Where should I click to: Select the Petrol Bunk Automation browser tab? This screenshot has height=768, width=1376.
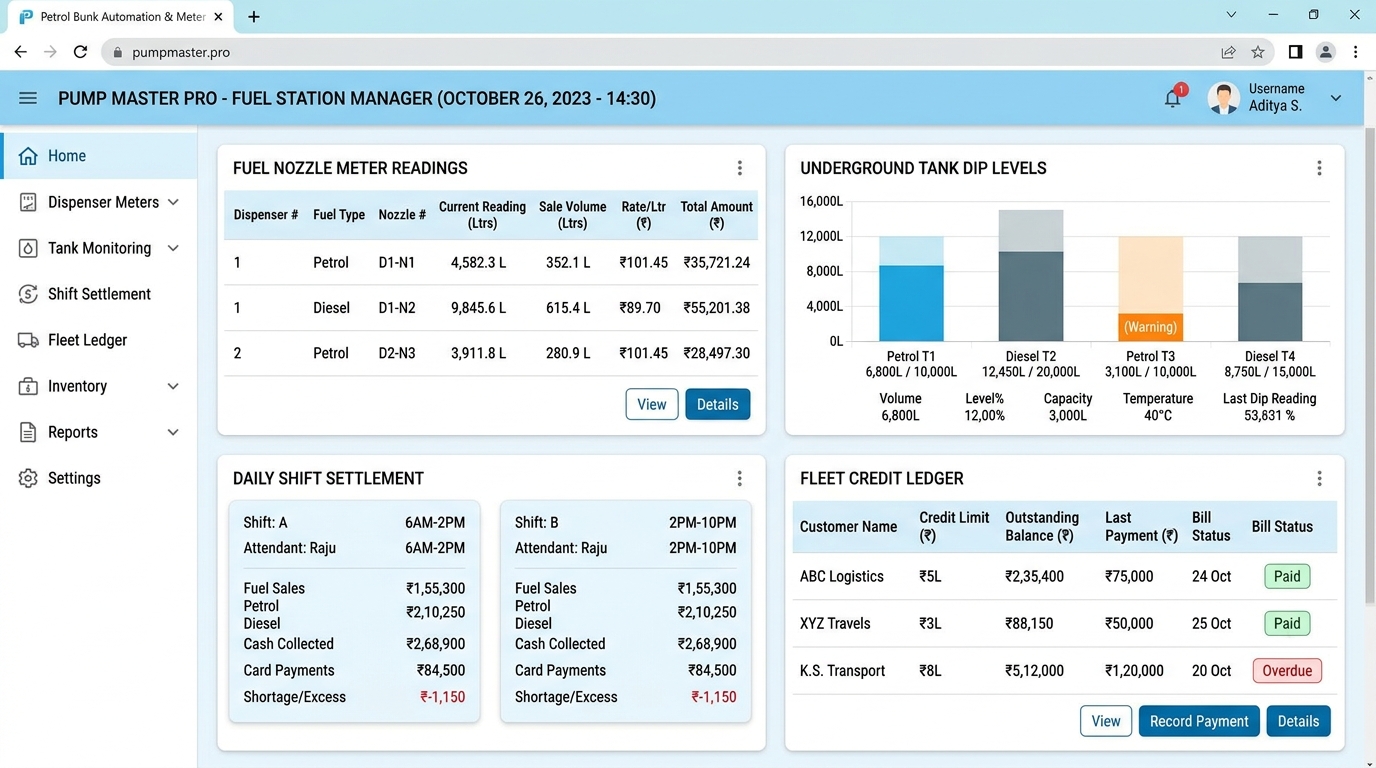pos(121,17)
